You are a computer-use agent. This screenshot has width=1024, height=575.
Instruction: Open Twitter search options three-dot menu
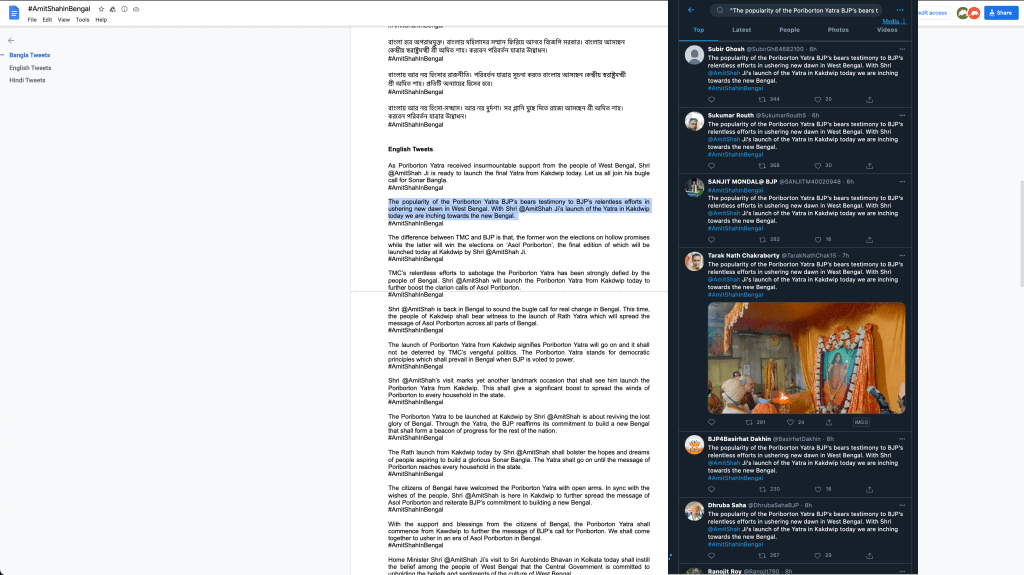pyautogui.click(x=900, y=10)
